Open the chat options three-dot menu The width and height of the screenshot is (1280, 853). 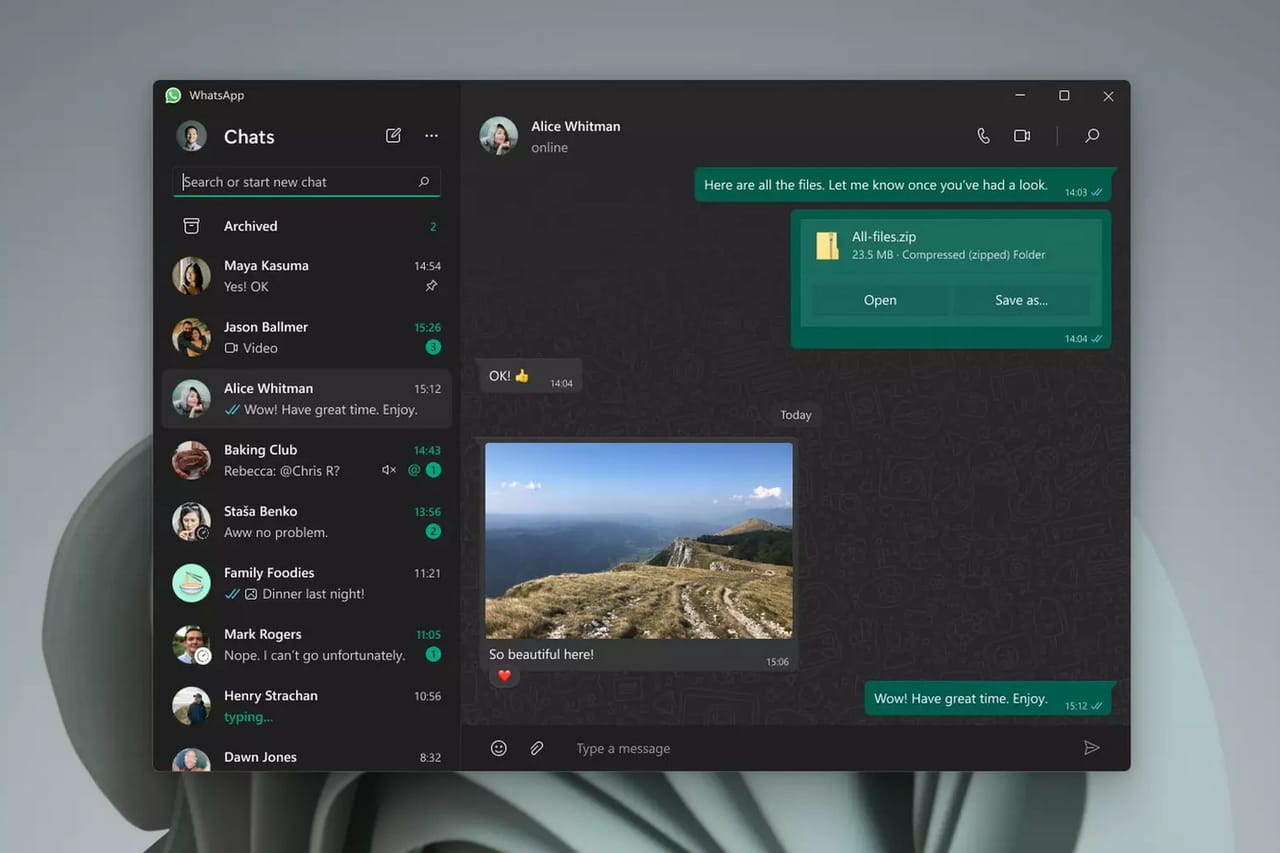(431, 135)
